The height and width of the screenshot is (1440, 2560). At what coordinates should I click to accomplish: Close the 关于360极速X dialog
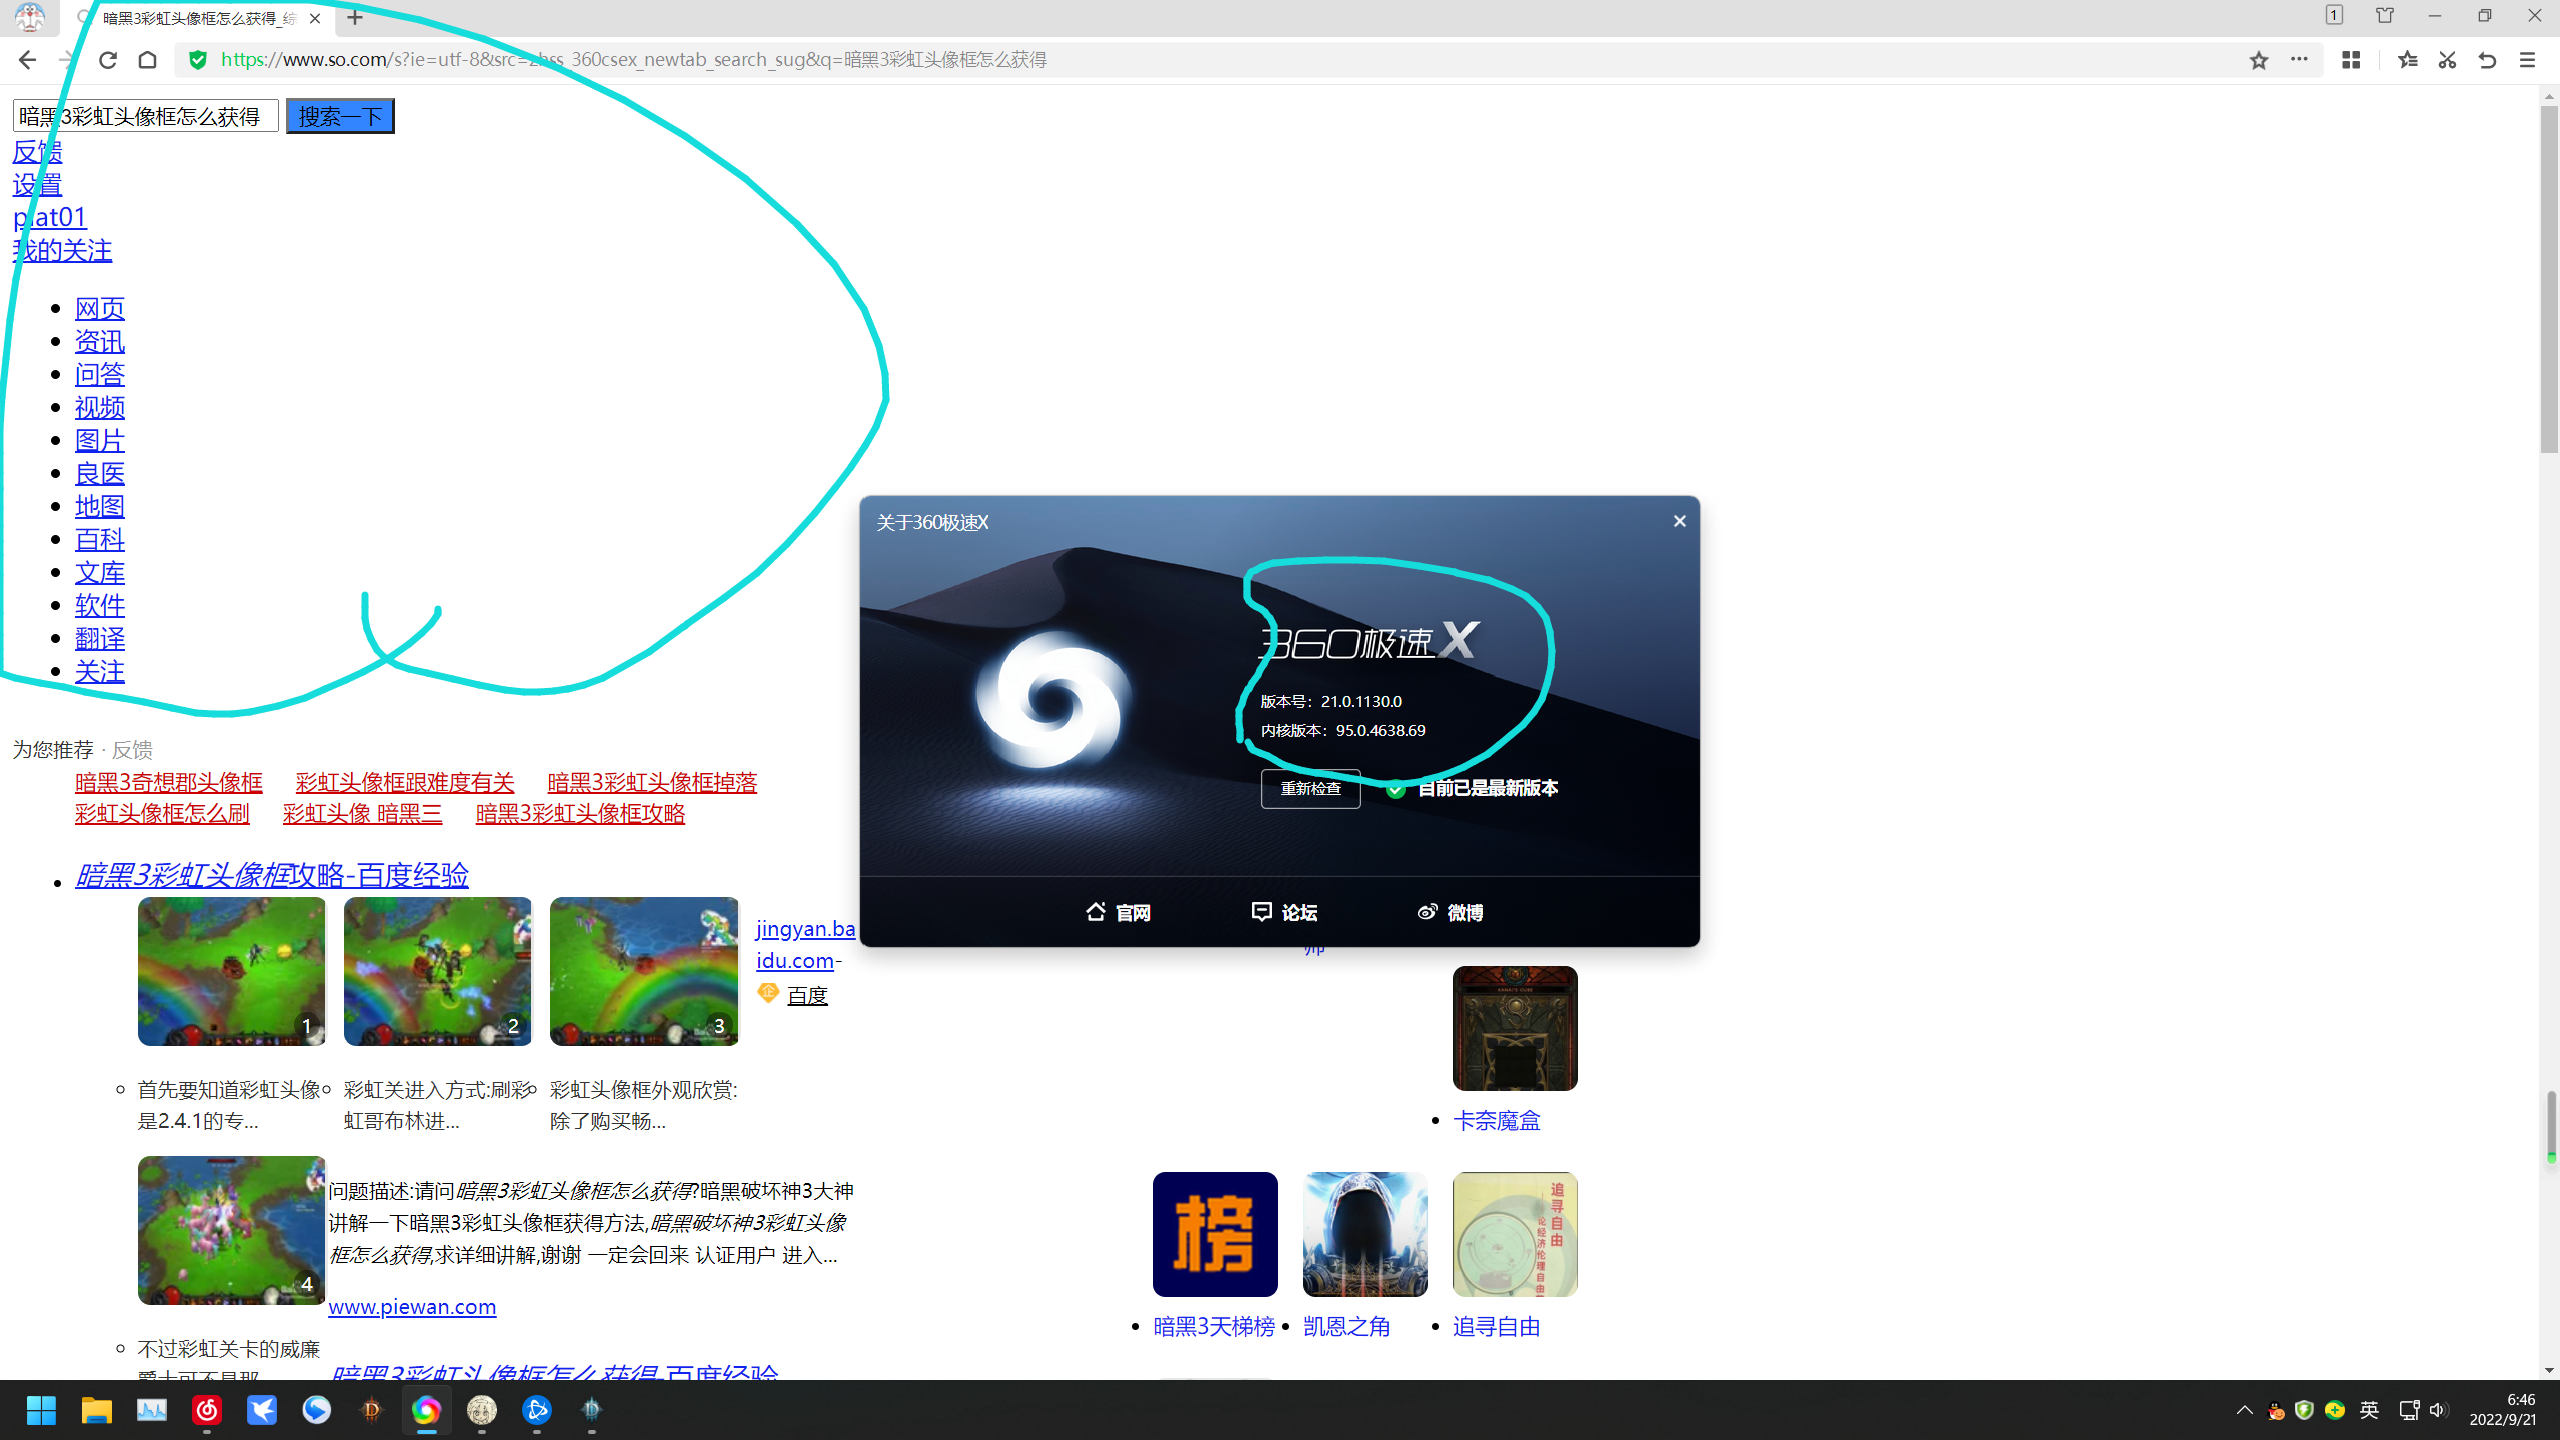pyautogui.click(x=1680, y=521)
